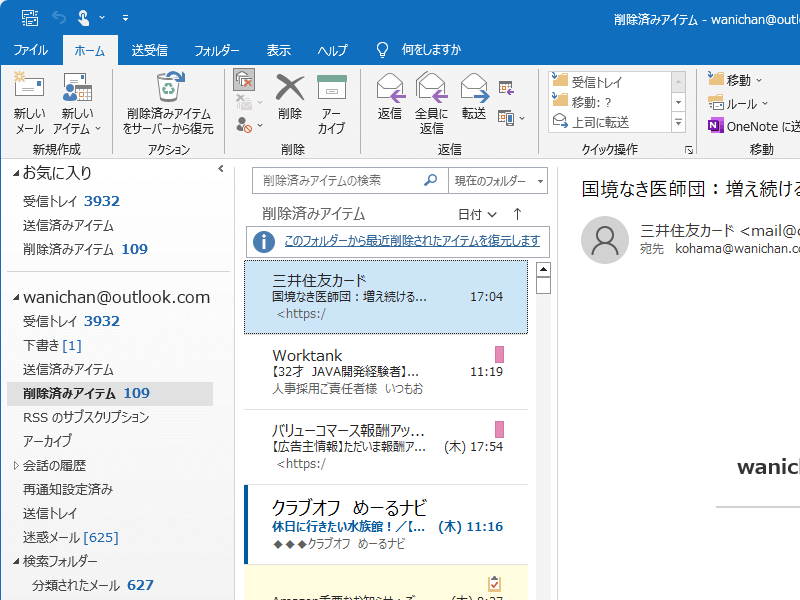Open the 送信トレイ folder
Screen dimensions: 800x600
[50, 513]
